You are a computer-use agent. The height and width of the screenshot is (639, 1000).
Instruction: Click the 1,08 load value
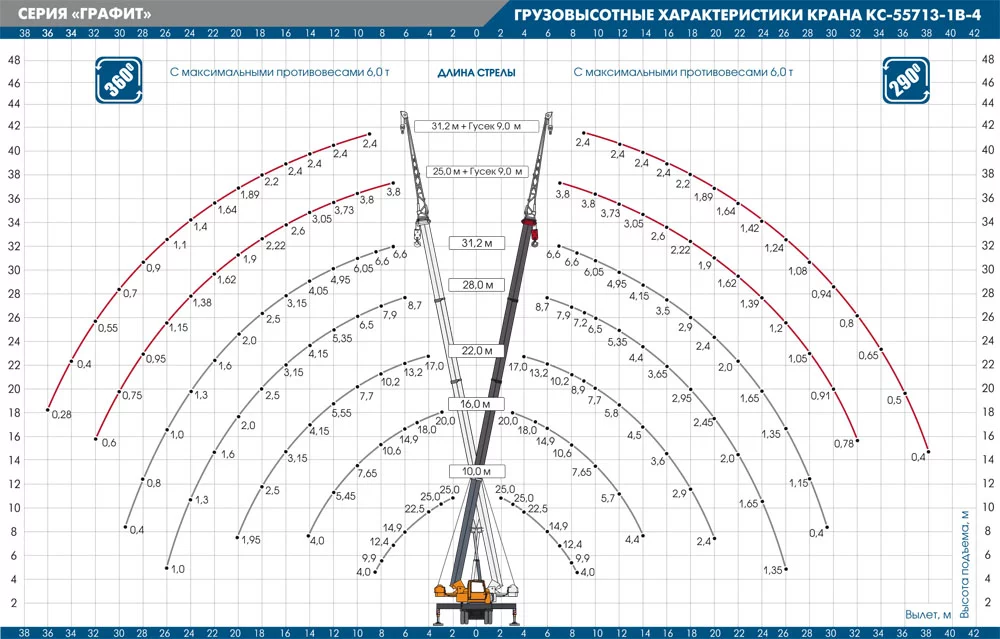[x=798, y=271]
